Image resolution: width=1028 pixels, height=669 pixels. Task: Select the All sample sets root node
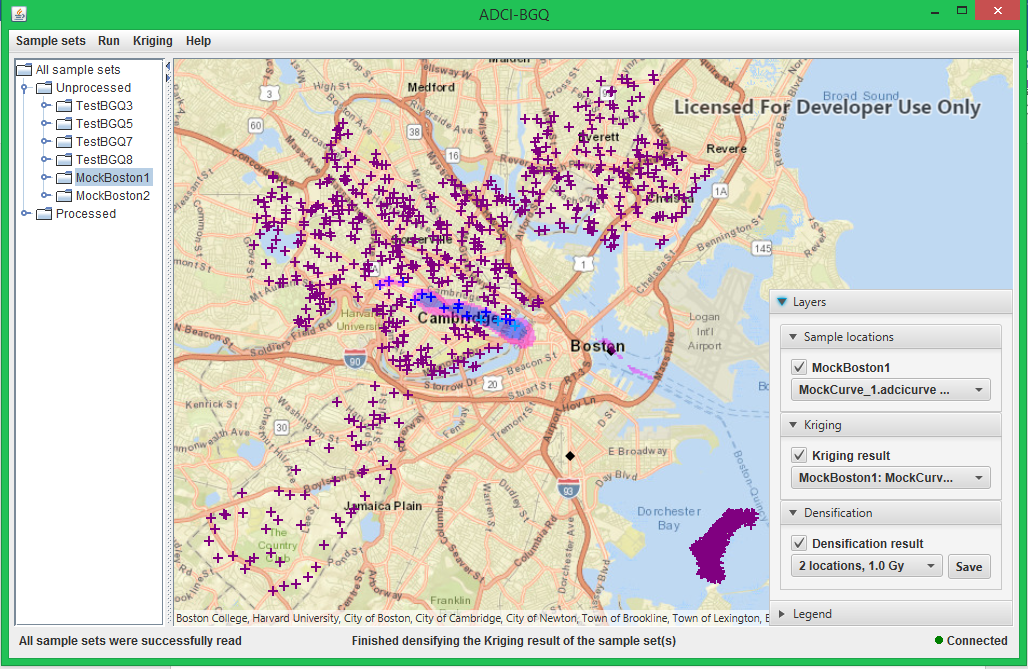(78, 70)
